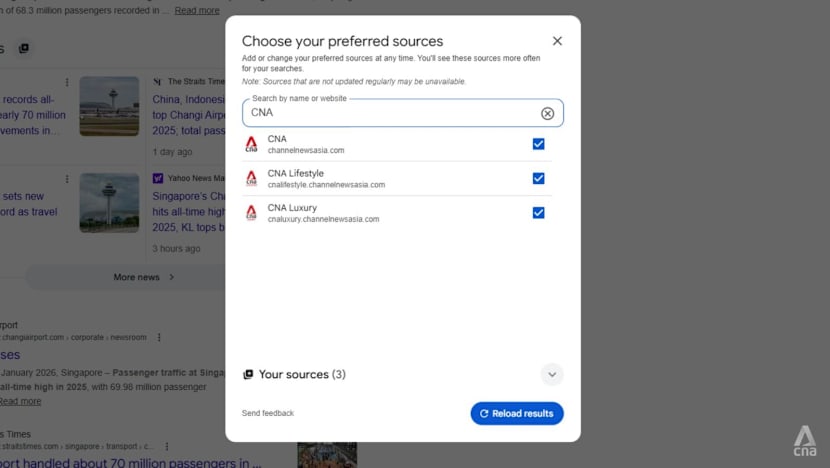Click the CNA Lifestyle source logo
Screen dimensions: 830x468
[x=251, y=178]
